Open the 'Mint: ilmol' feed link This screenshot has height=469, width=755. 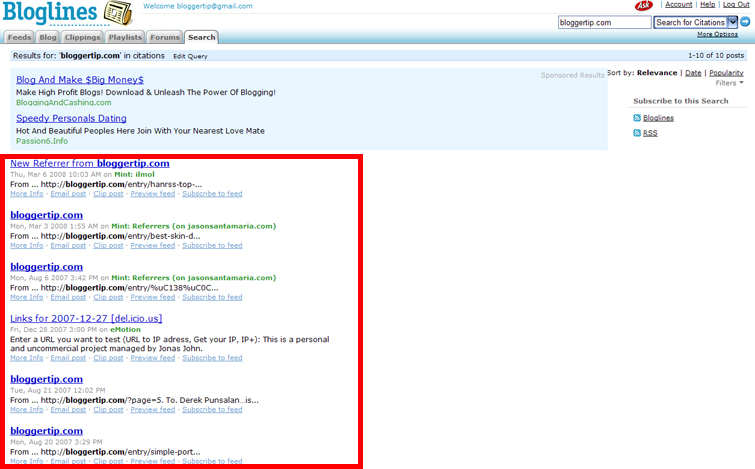click(134, 174)
